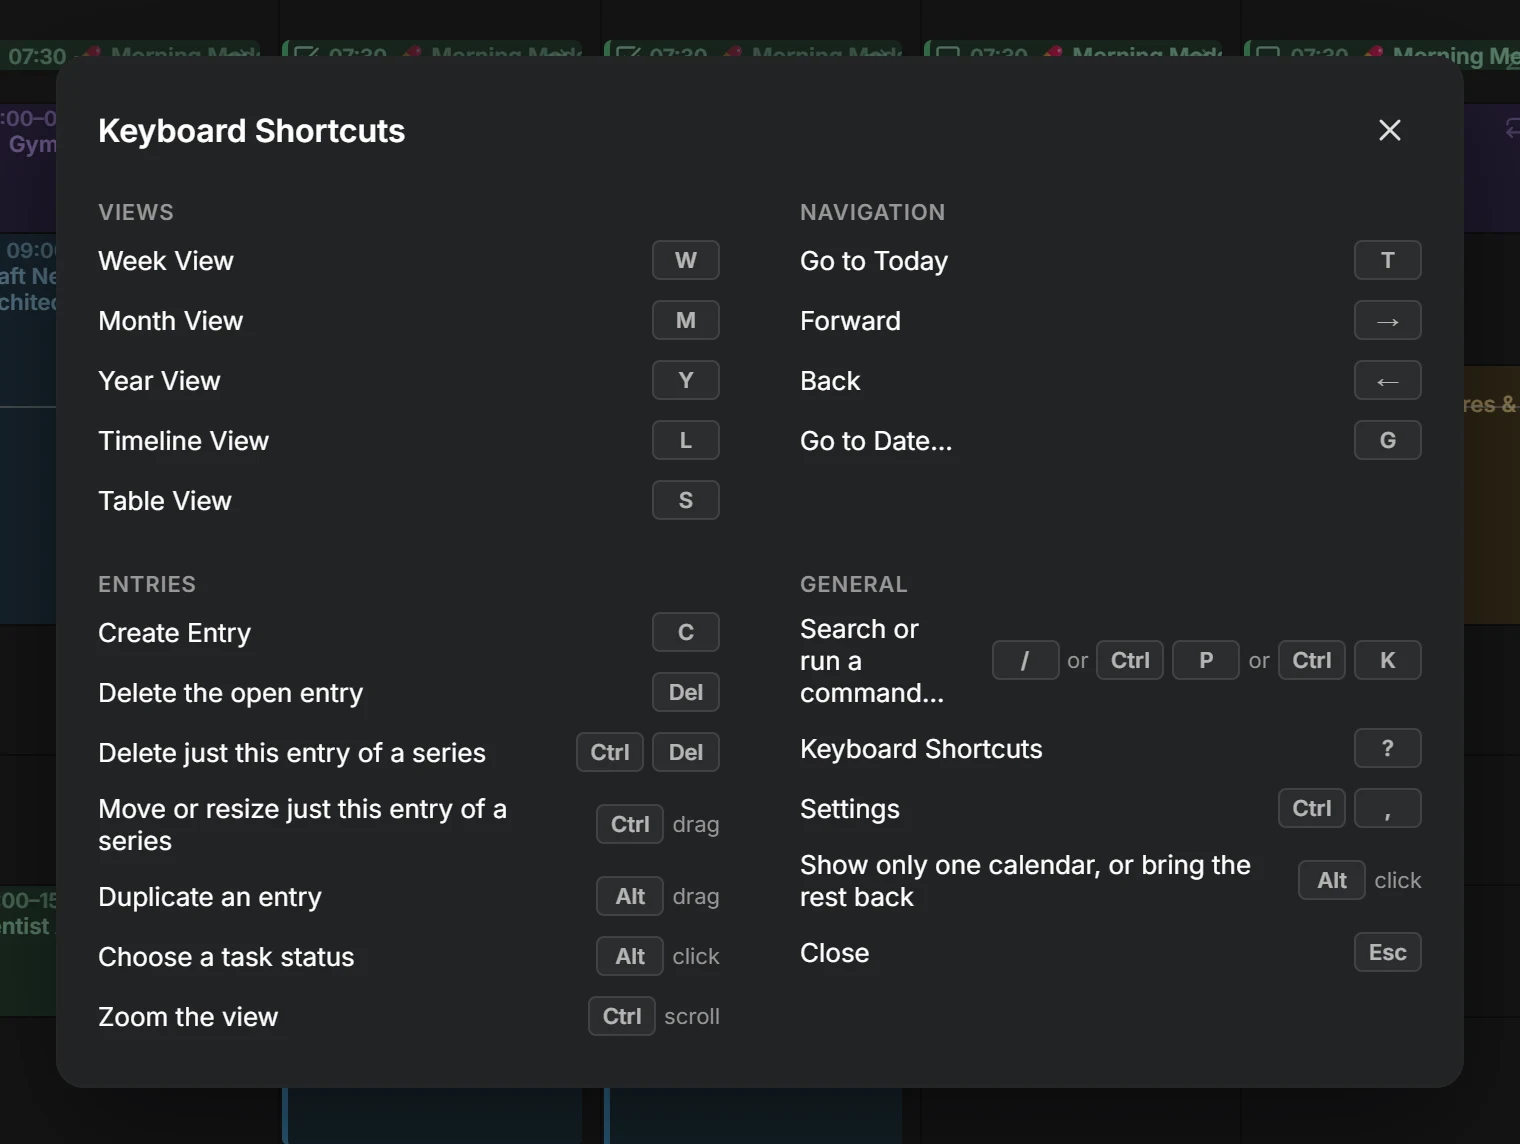Image resolution: width=1520 pixels, height=1144 pixels.
Task: Click the question mark key badge
Action: tap(1387, 749)
